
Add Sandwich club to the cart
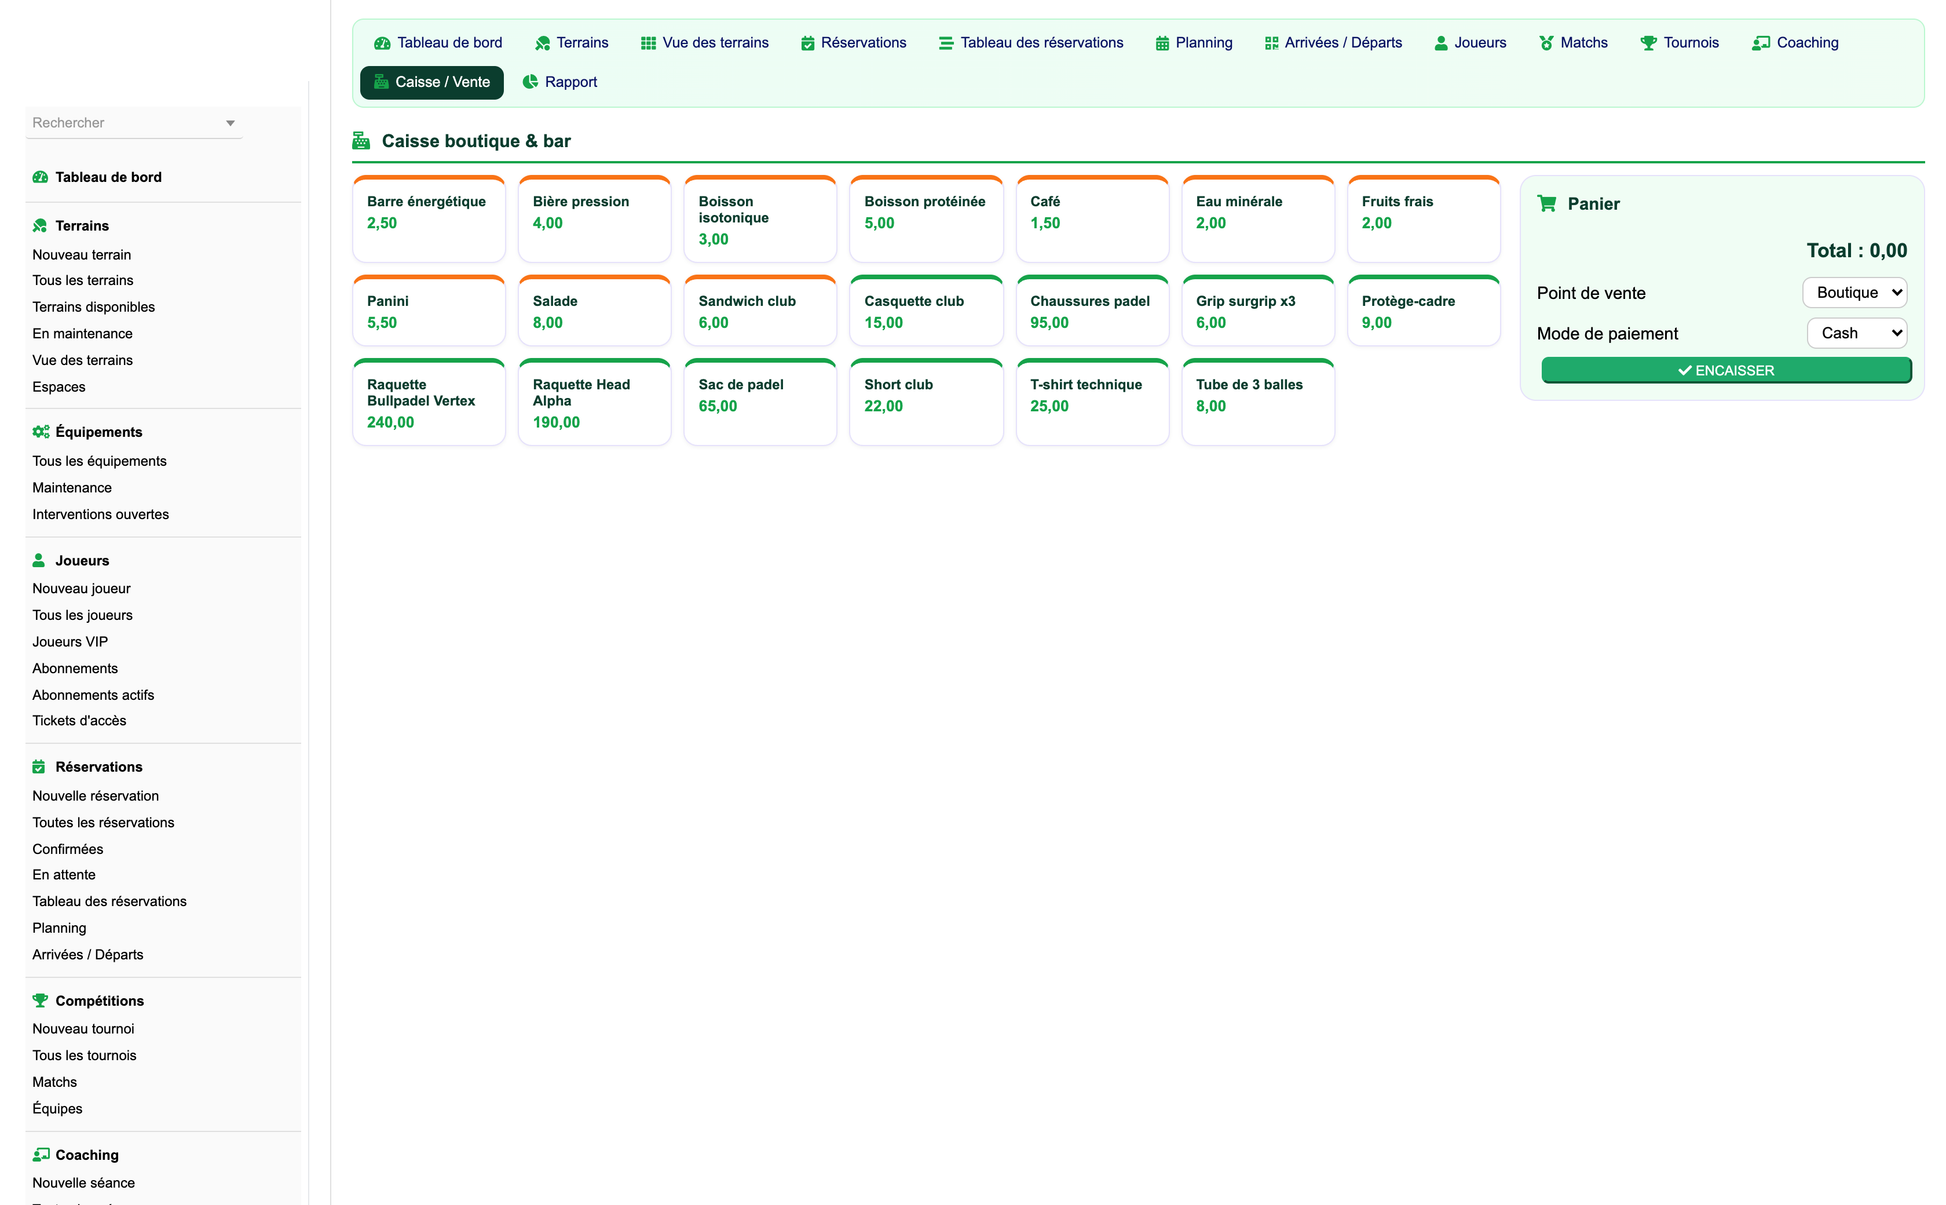760,311
